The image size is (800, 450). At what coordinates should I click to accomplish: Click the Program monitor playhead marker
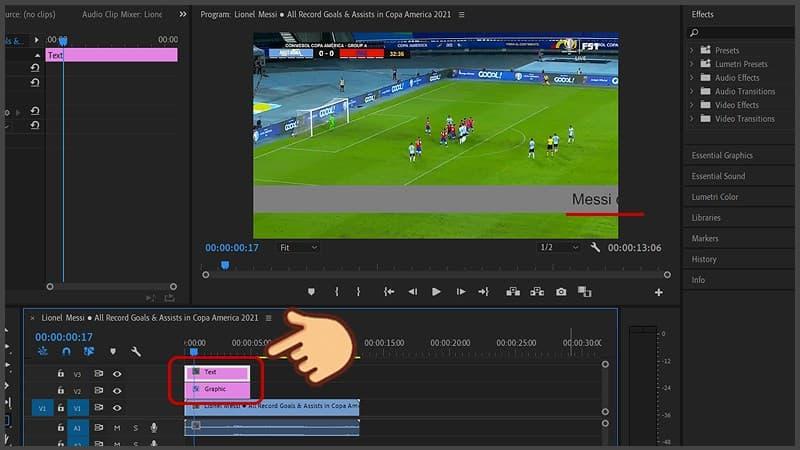pos(225,265)
